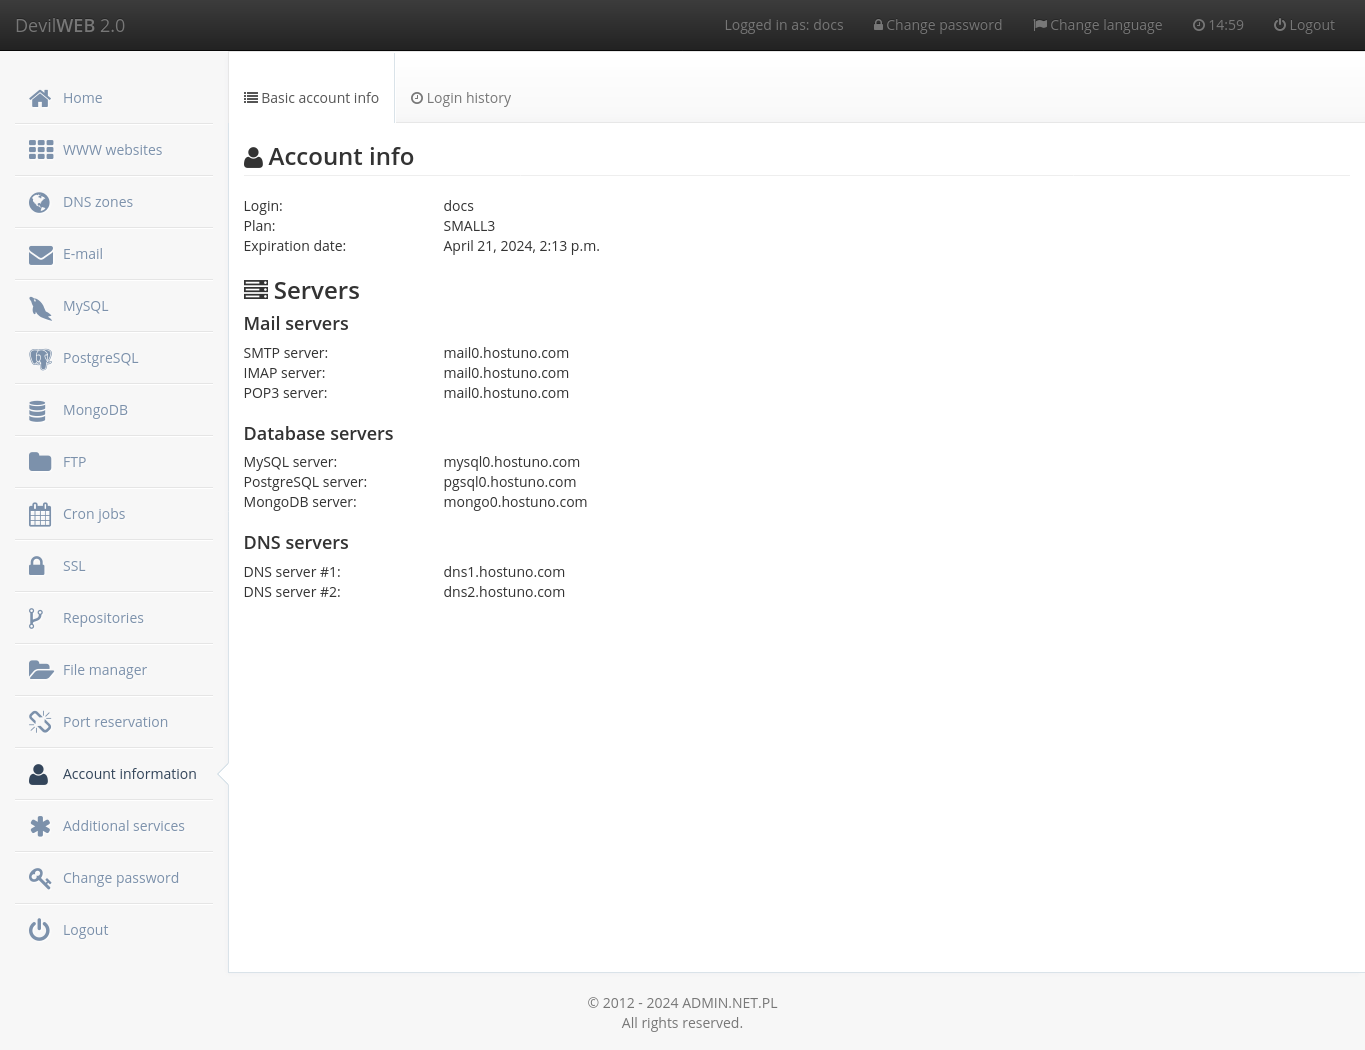
Task: Click the Home house icon in sidebar
Action: (40, 98)
